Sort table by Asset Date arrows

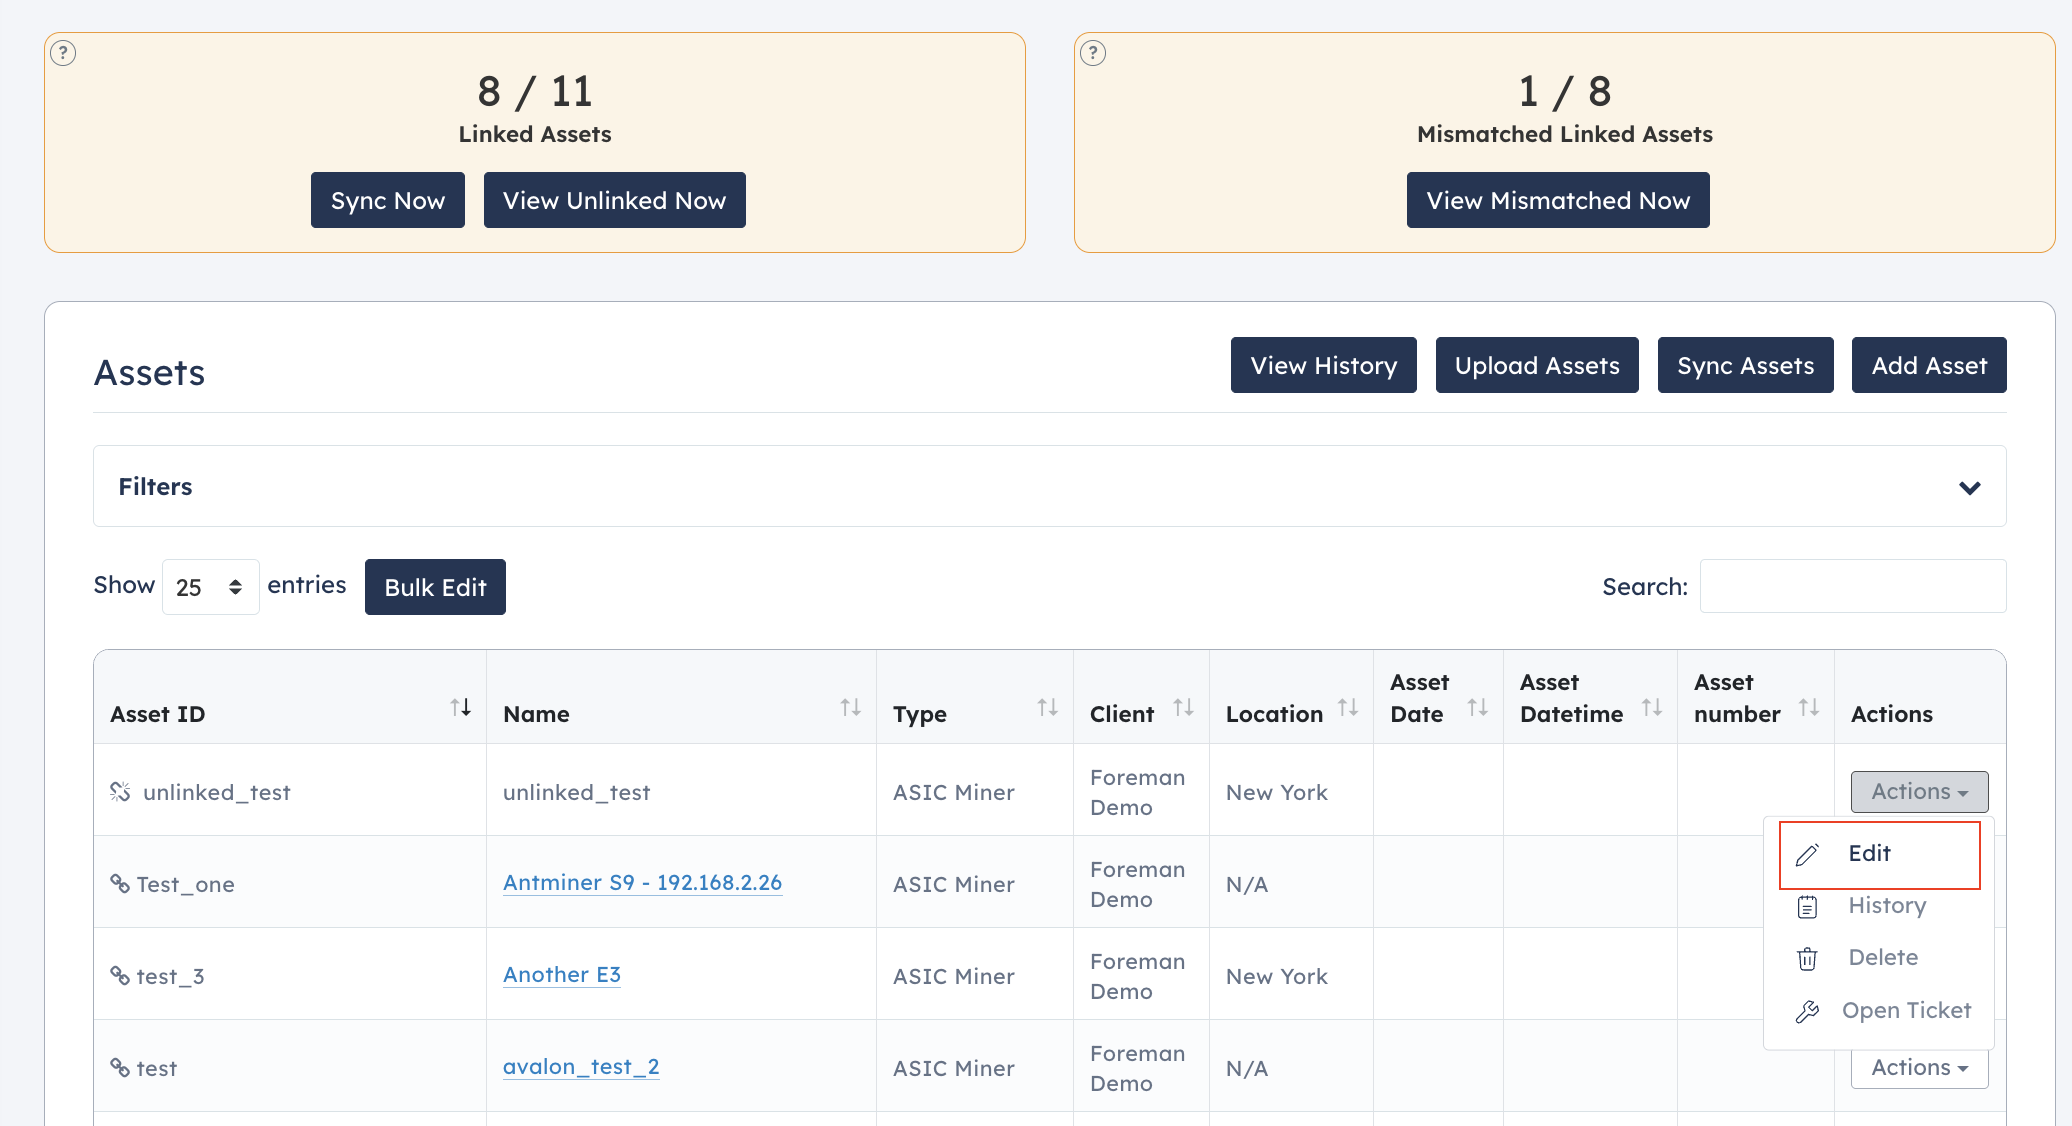click(x=1477, y=708)
